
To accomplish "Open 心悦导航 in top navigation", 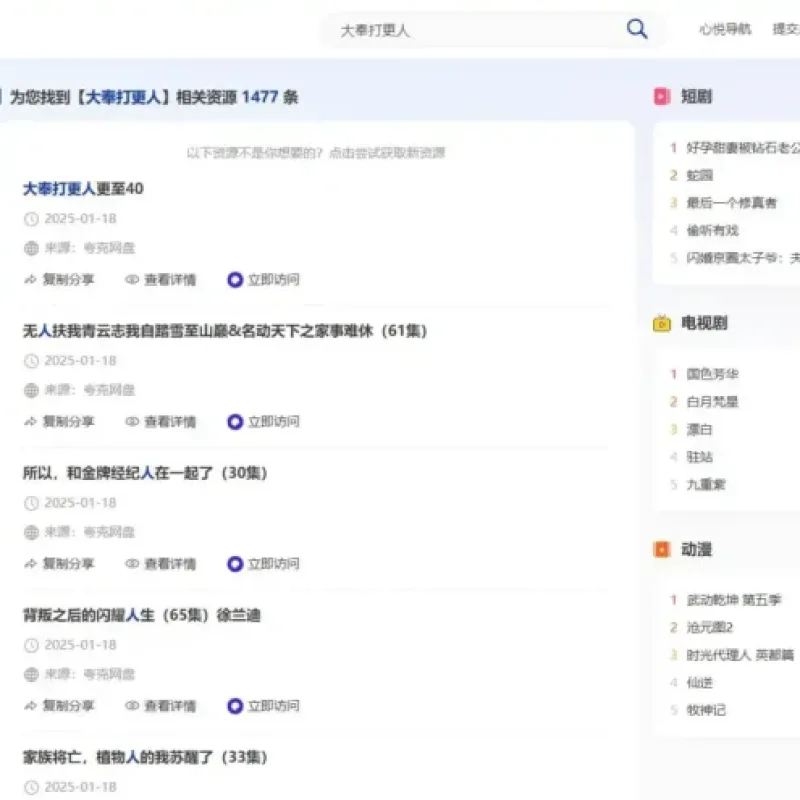I will click(x=725, y=29).
